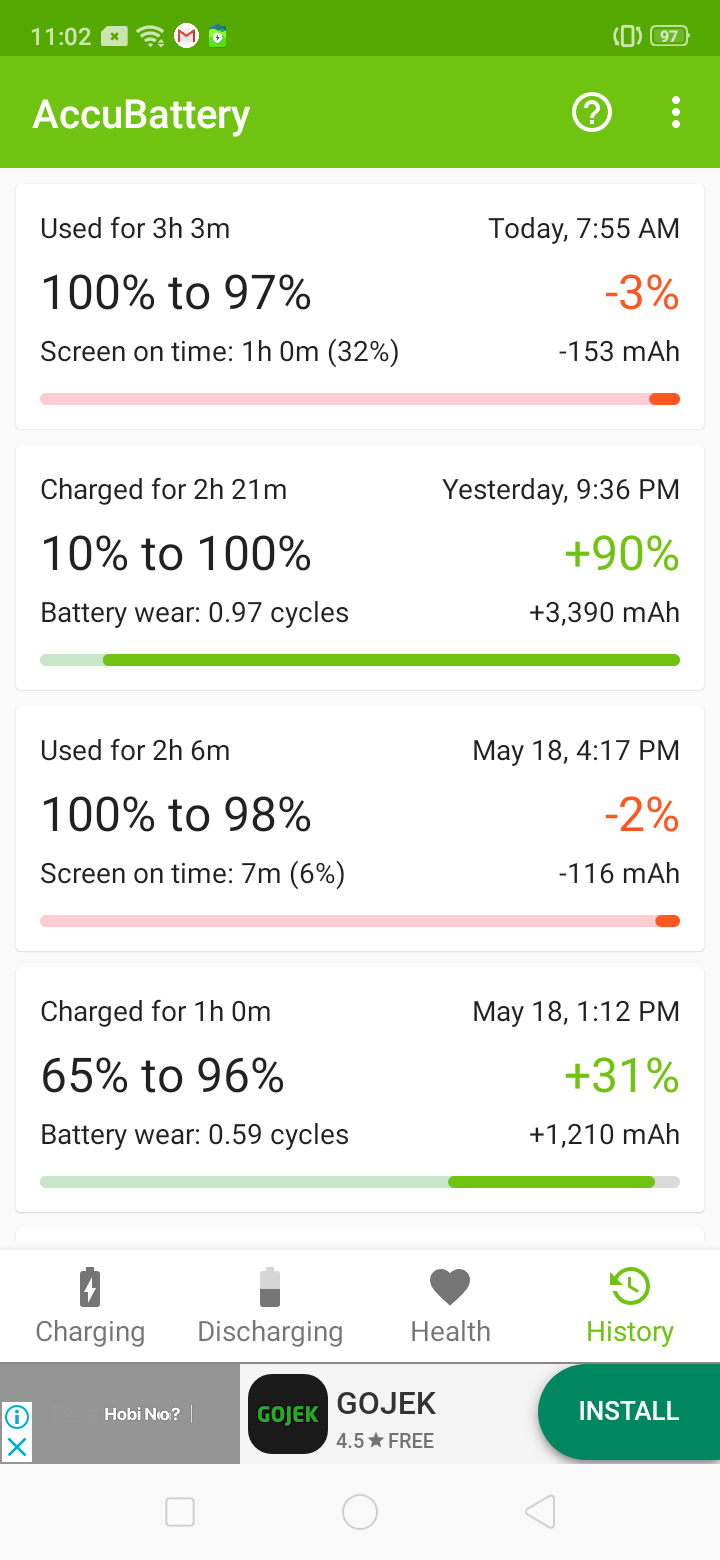Open the help question mark icon
Screen dimensions: 720x1560
pos(591,112)
